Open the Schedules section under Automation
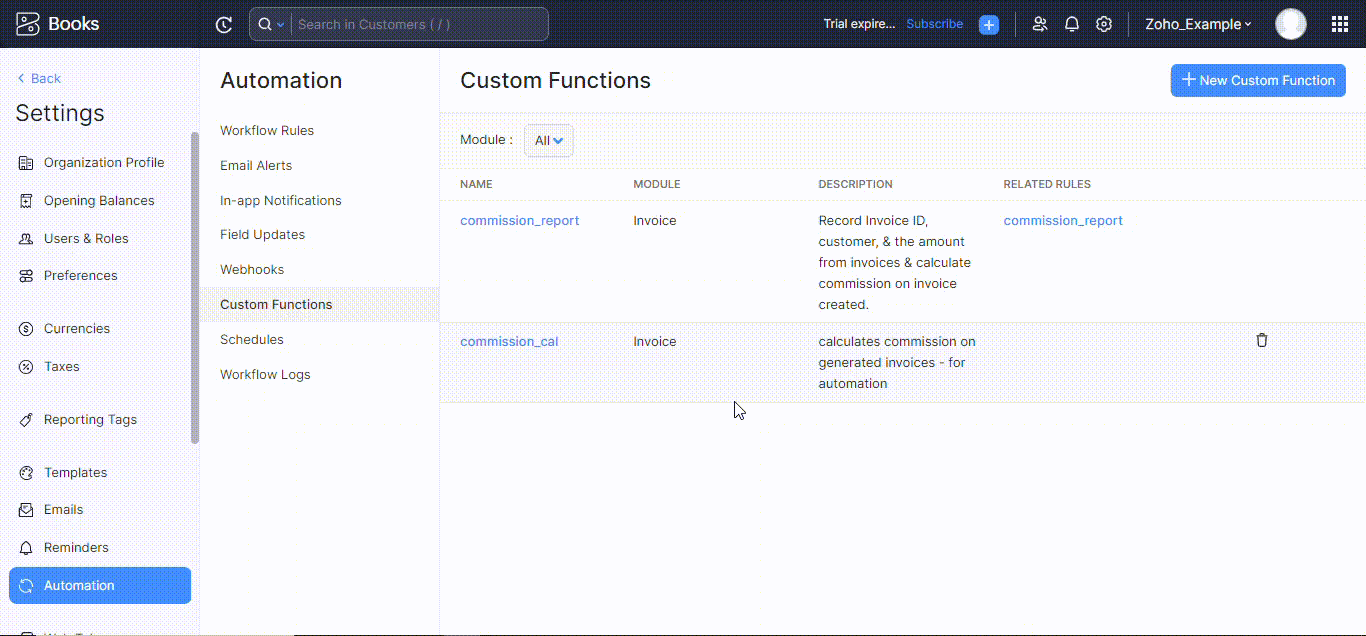The width and height of the screenshot is (1366, 636). point(251,339)
